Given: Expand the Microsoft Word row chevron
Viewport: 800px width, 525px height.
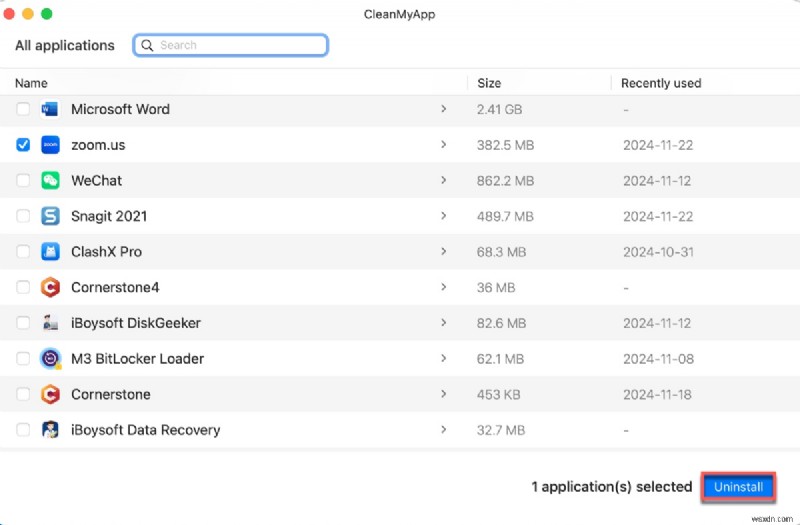Looking at the screenshot, I should coord(443,109).
